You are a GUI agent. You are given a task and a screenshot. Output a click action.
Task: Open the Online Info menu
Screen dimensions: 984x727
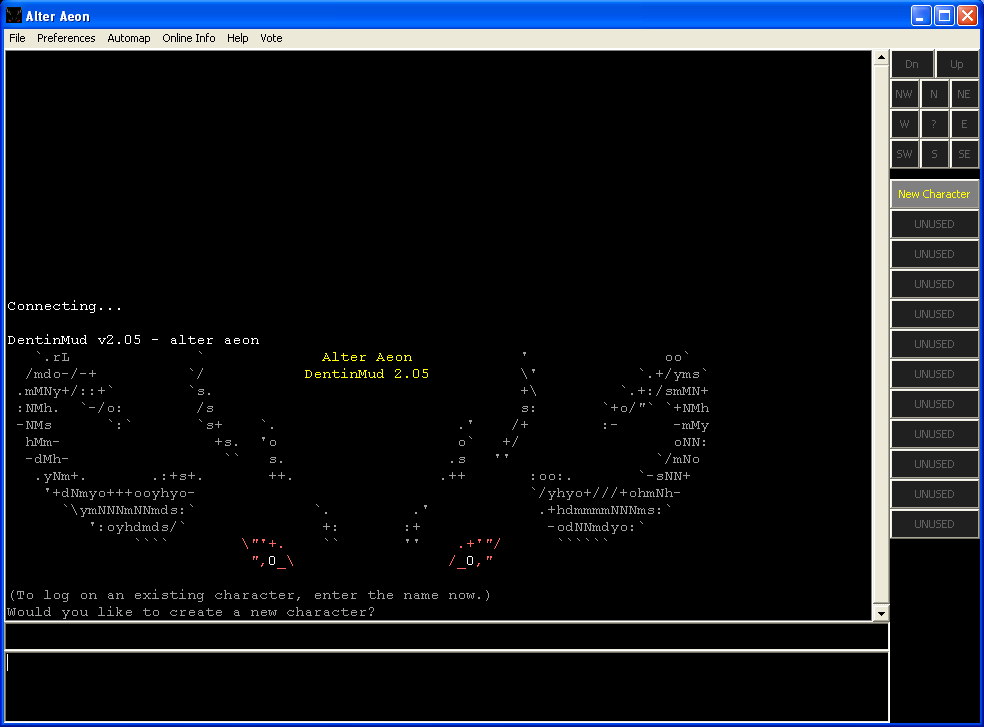pos(189,38)
